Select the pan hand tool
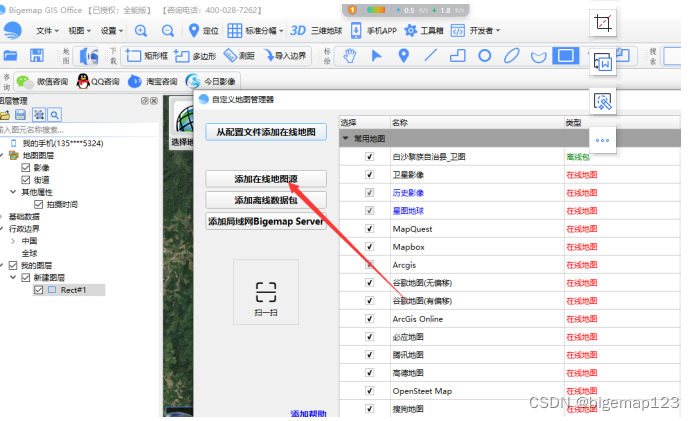The height and width of the screenshot is (421, 694). (x=350, y=56)
